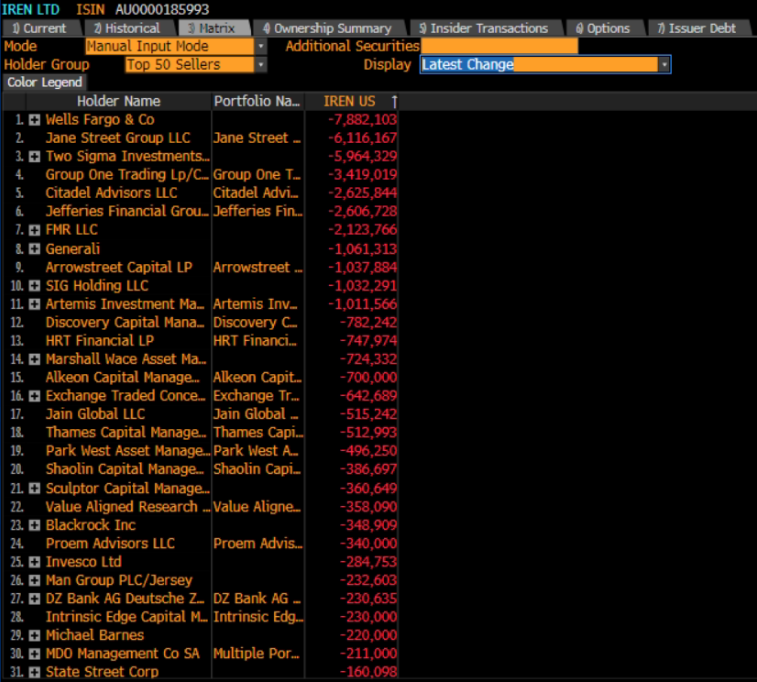This screenshot has width=757, height=682.
Task: Expand Exchange Traded Conce... row
Action: pyautogui.click(x=34, y=396)
